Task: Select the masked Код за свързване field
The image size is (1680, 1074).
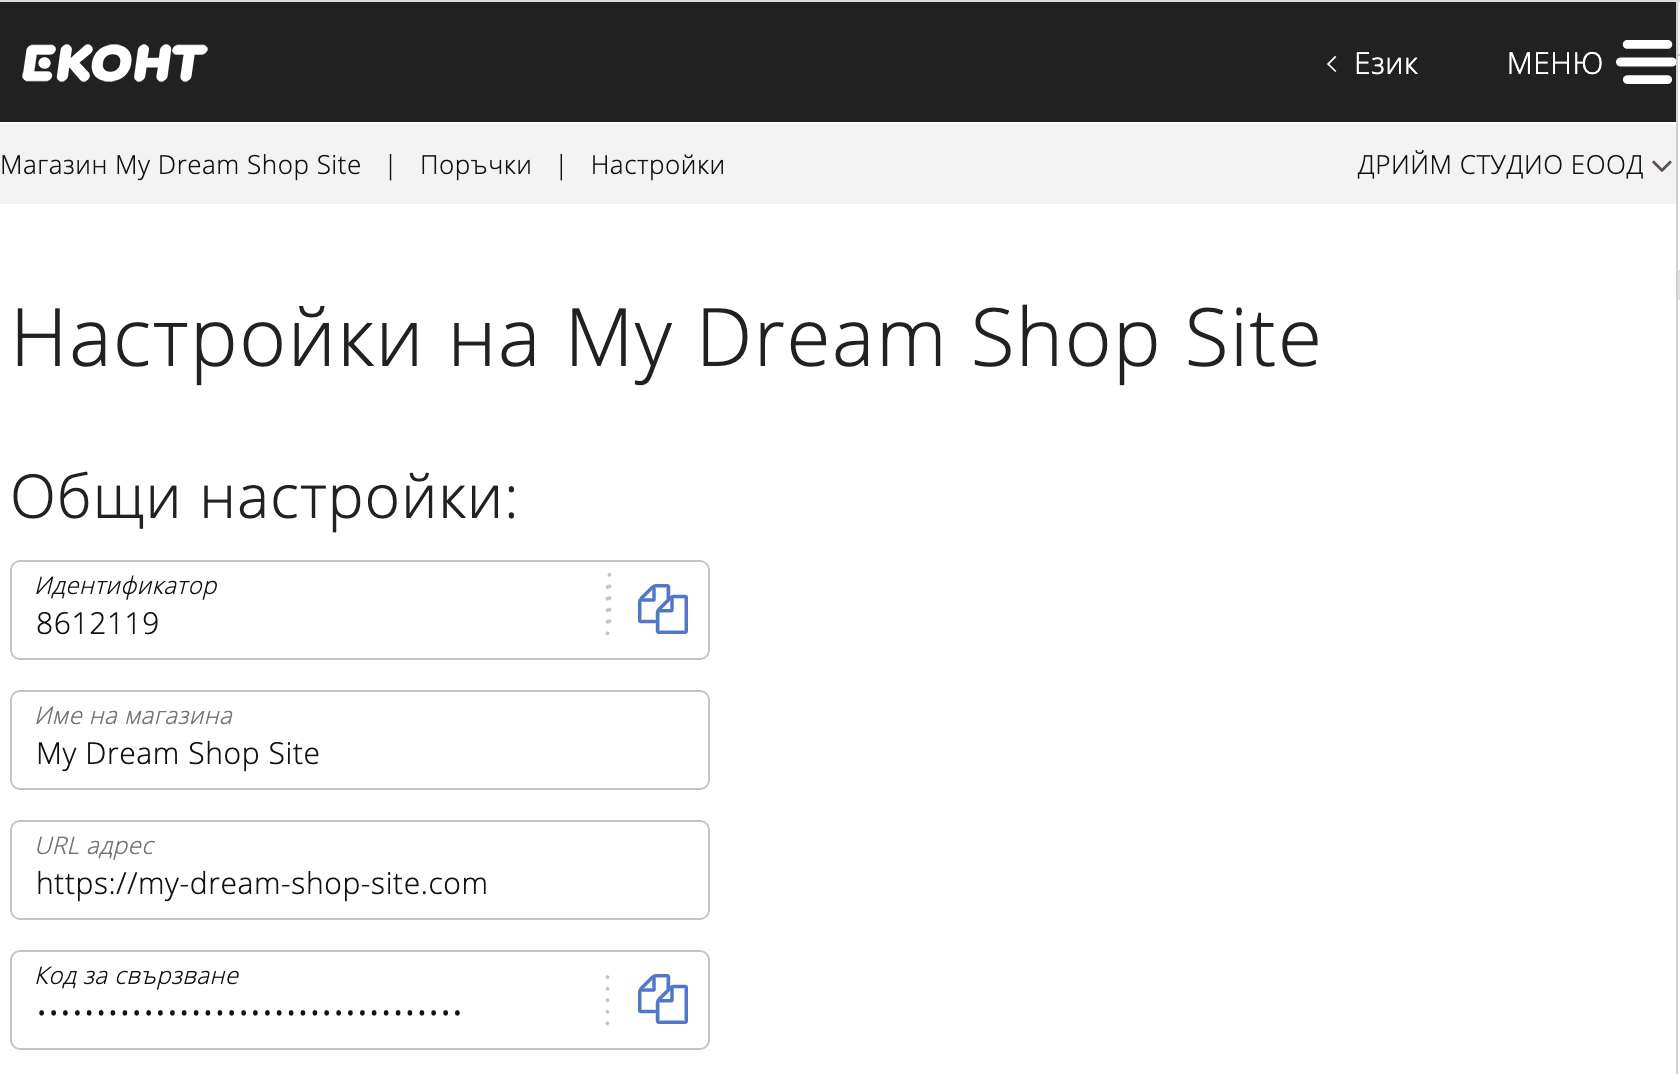Action: (300, 1012)
